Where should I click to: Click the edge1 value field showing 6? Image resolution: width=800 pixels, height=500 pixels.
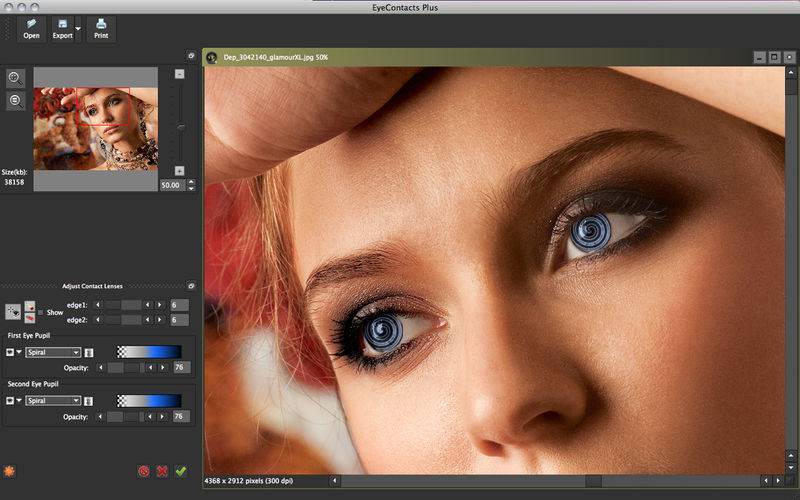[179, 305]
